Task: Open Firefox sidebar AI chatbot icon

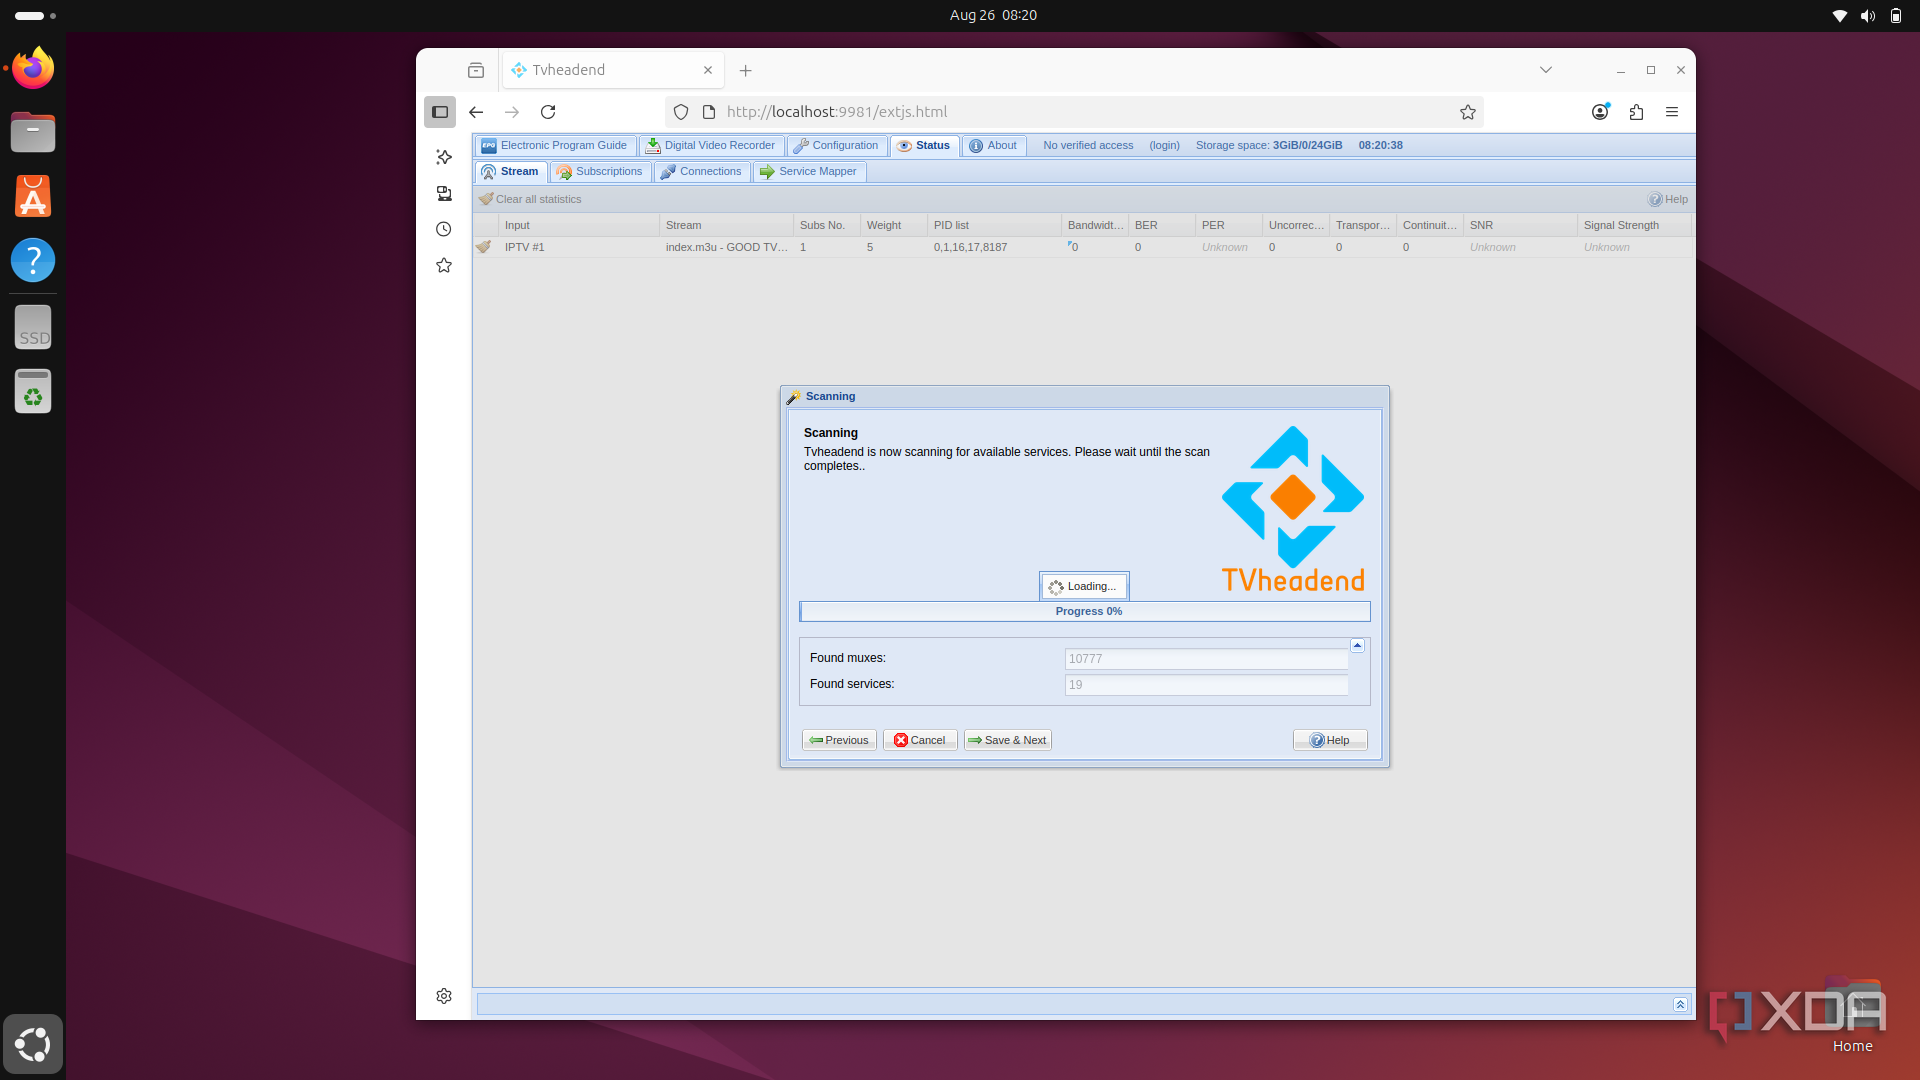Action: click(444, 157)
